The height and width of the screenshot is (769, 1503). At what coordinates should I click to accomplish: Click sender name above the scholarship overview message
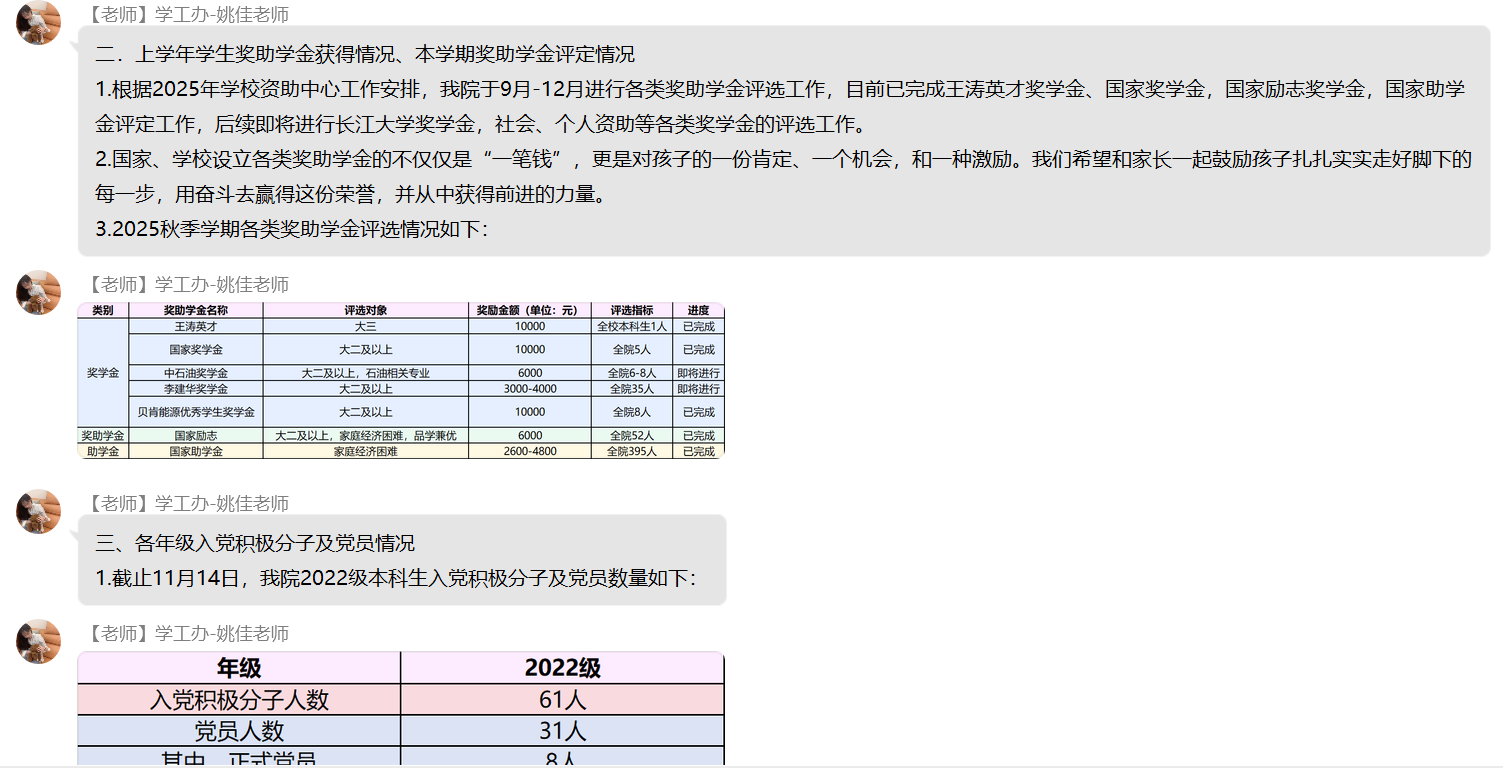point(187,14)
